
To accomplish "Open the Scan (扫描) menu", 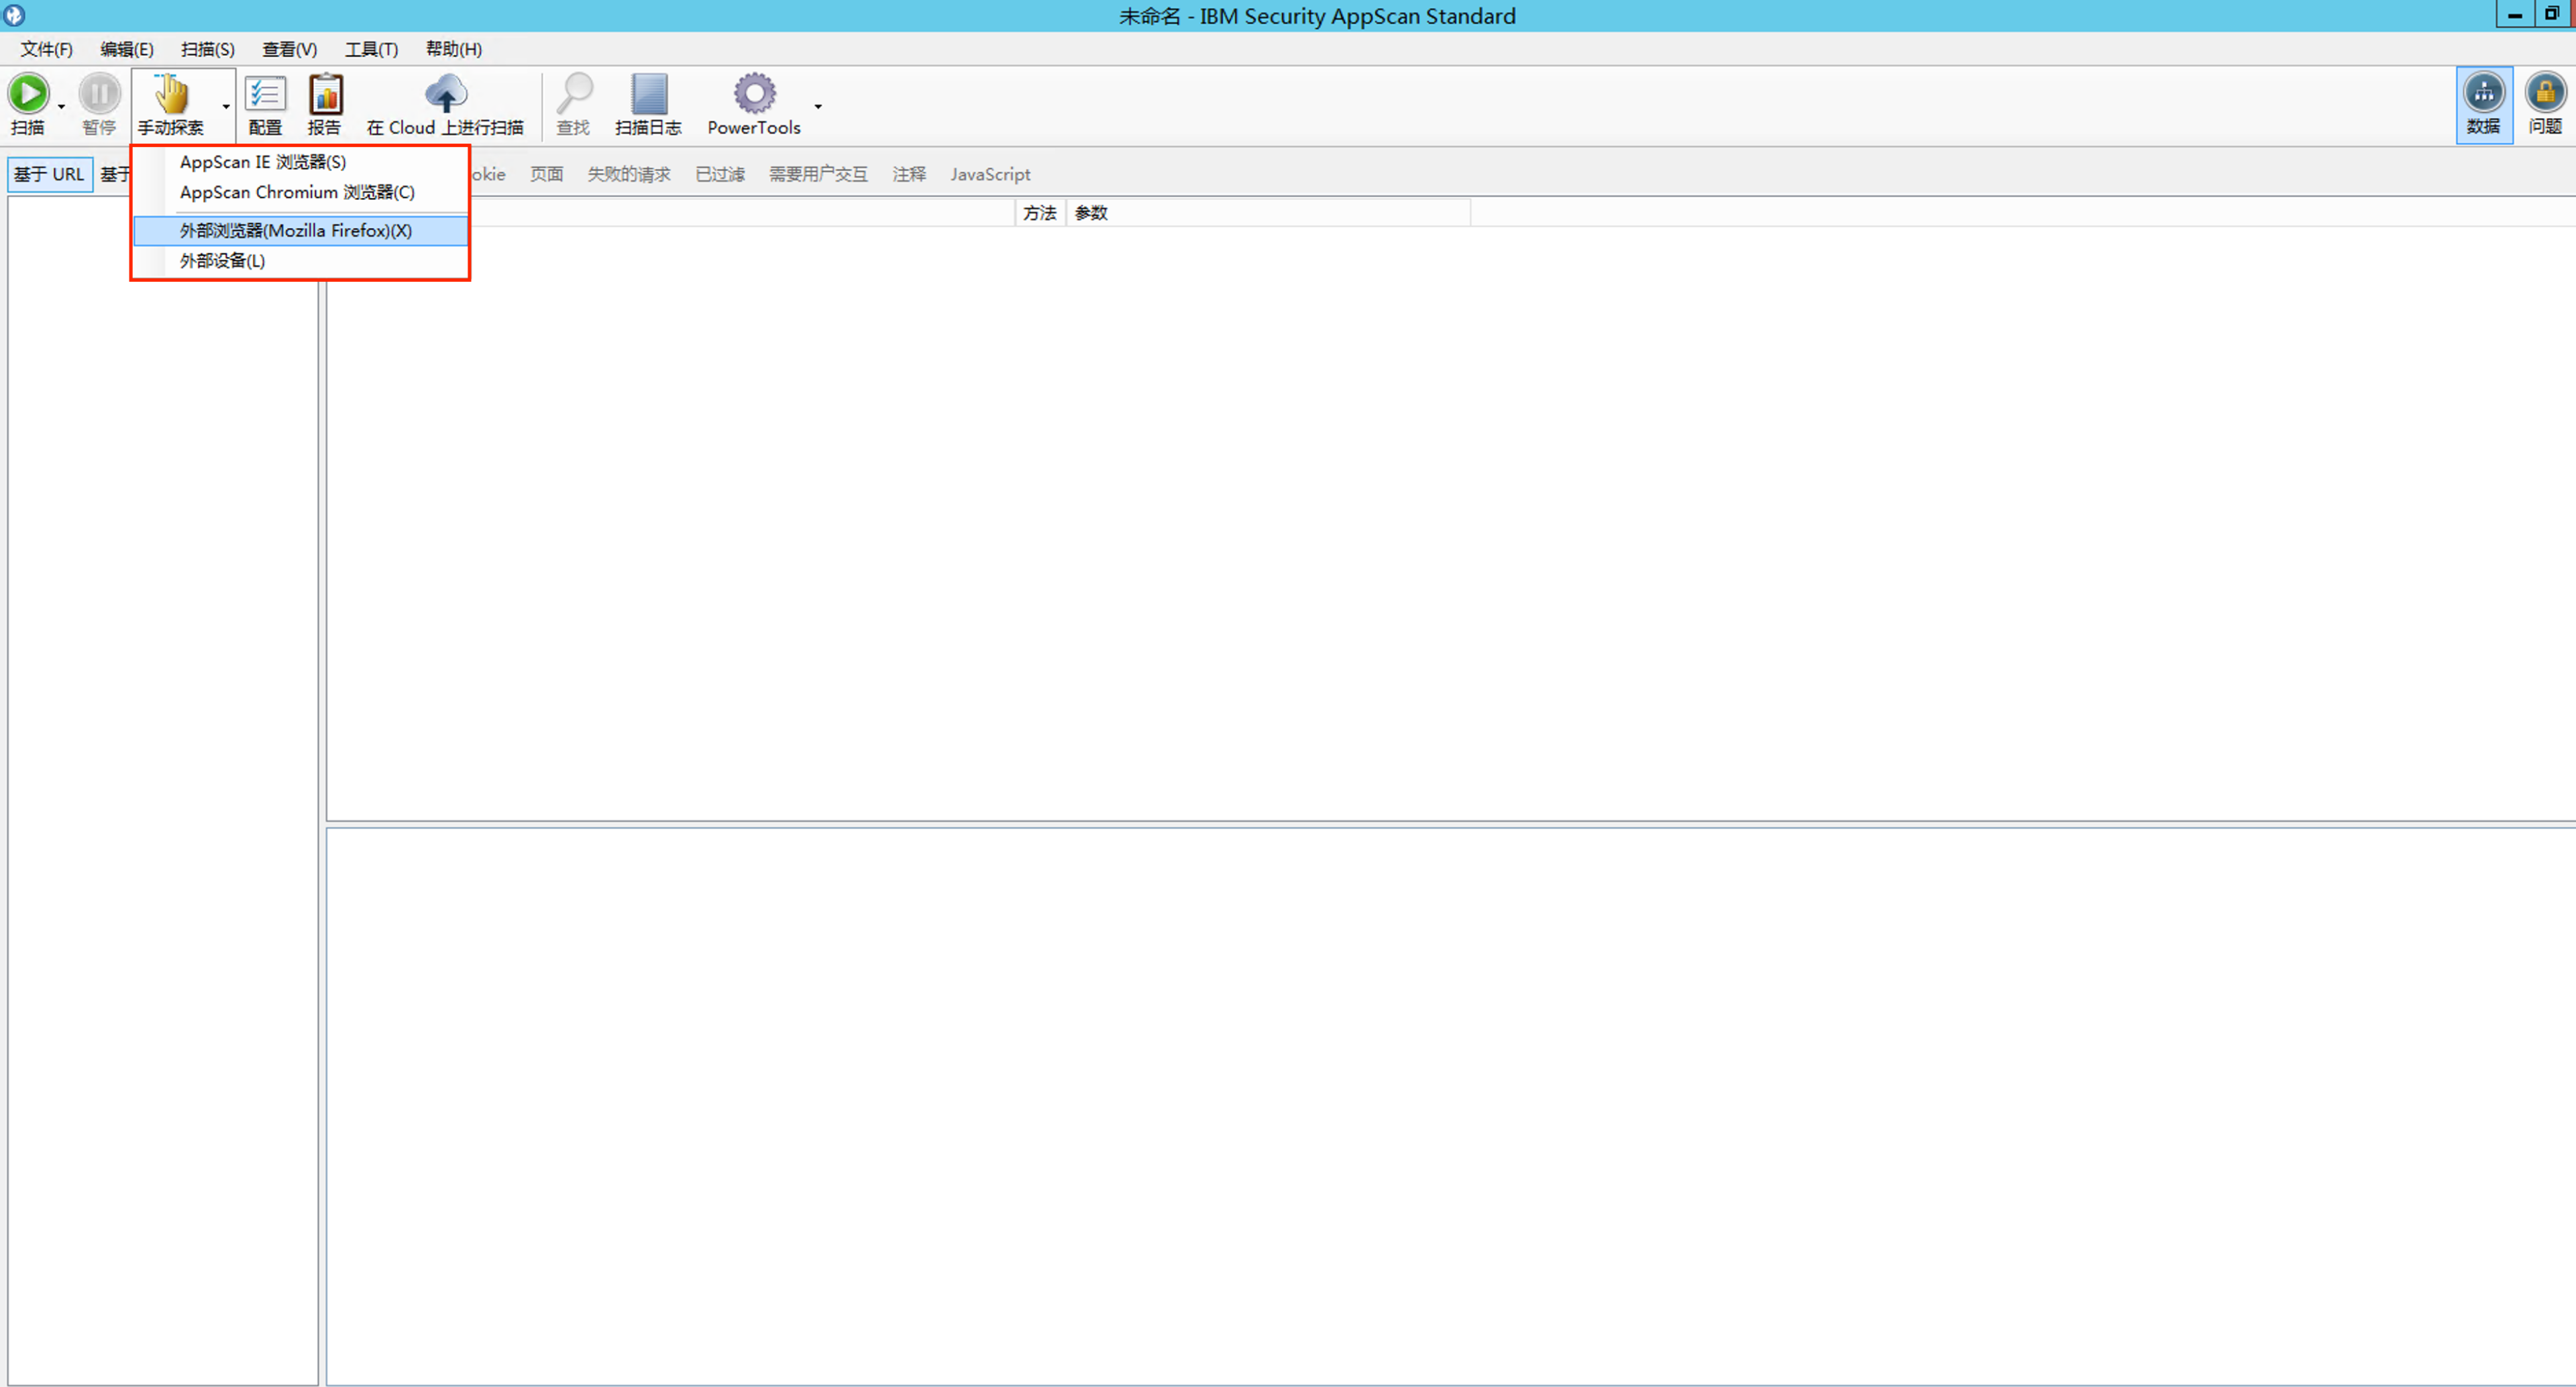I will click(208, 49).
